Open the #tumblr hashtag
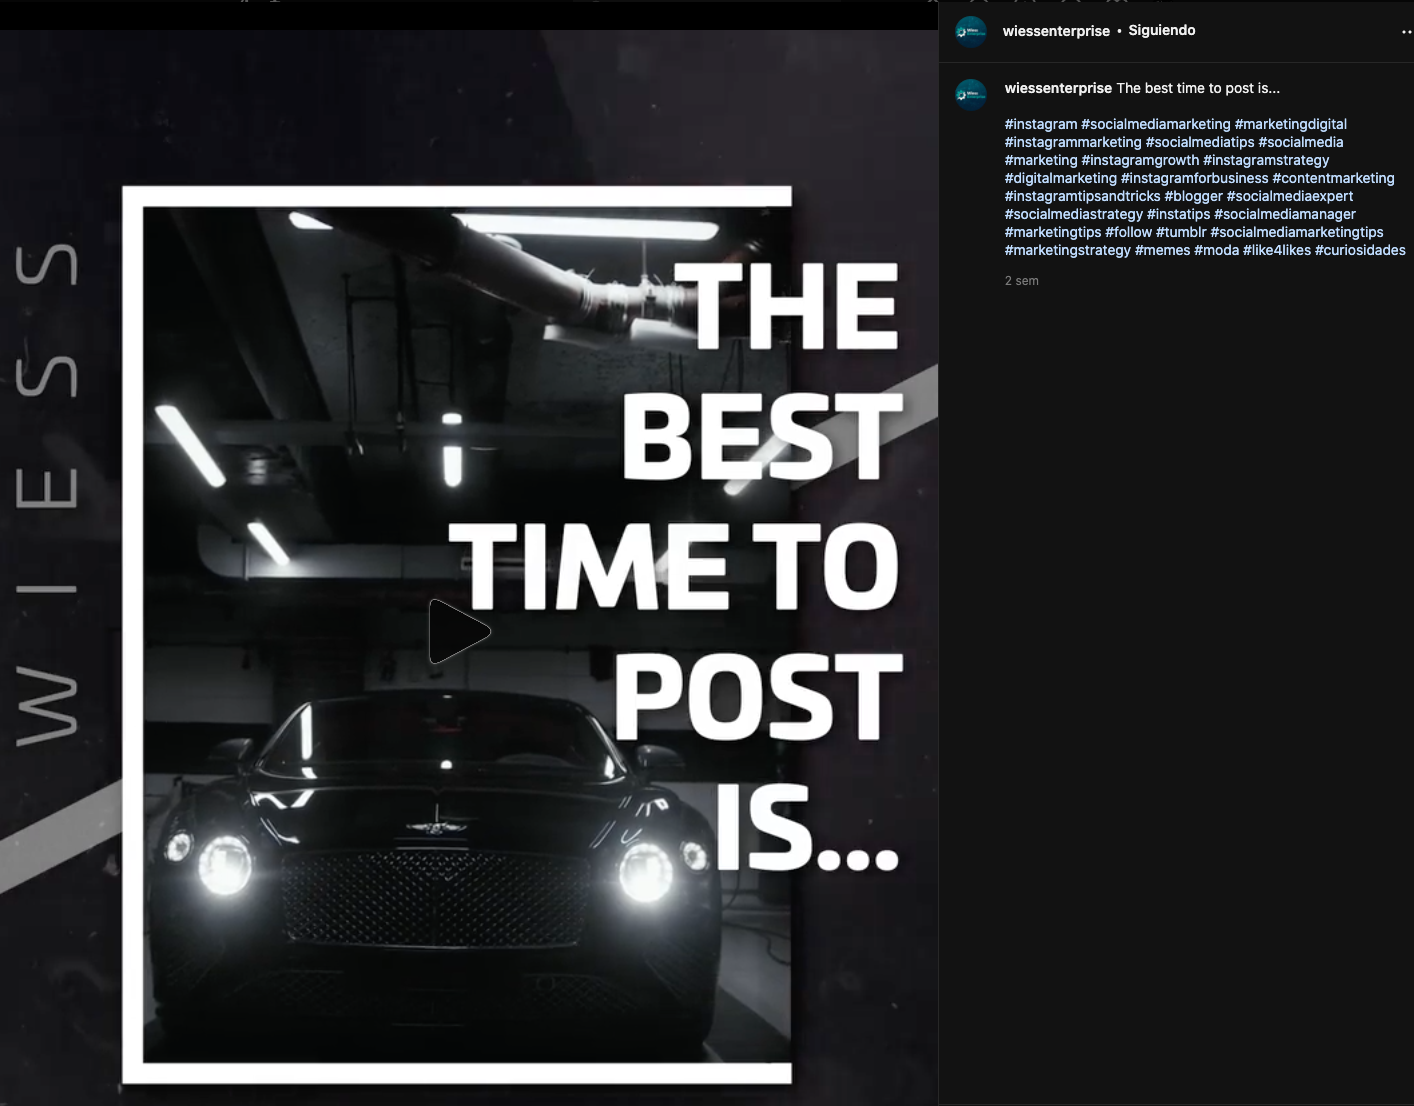1414x1106 pixels. pos(1181,232)
